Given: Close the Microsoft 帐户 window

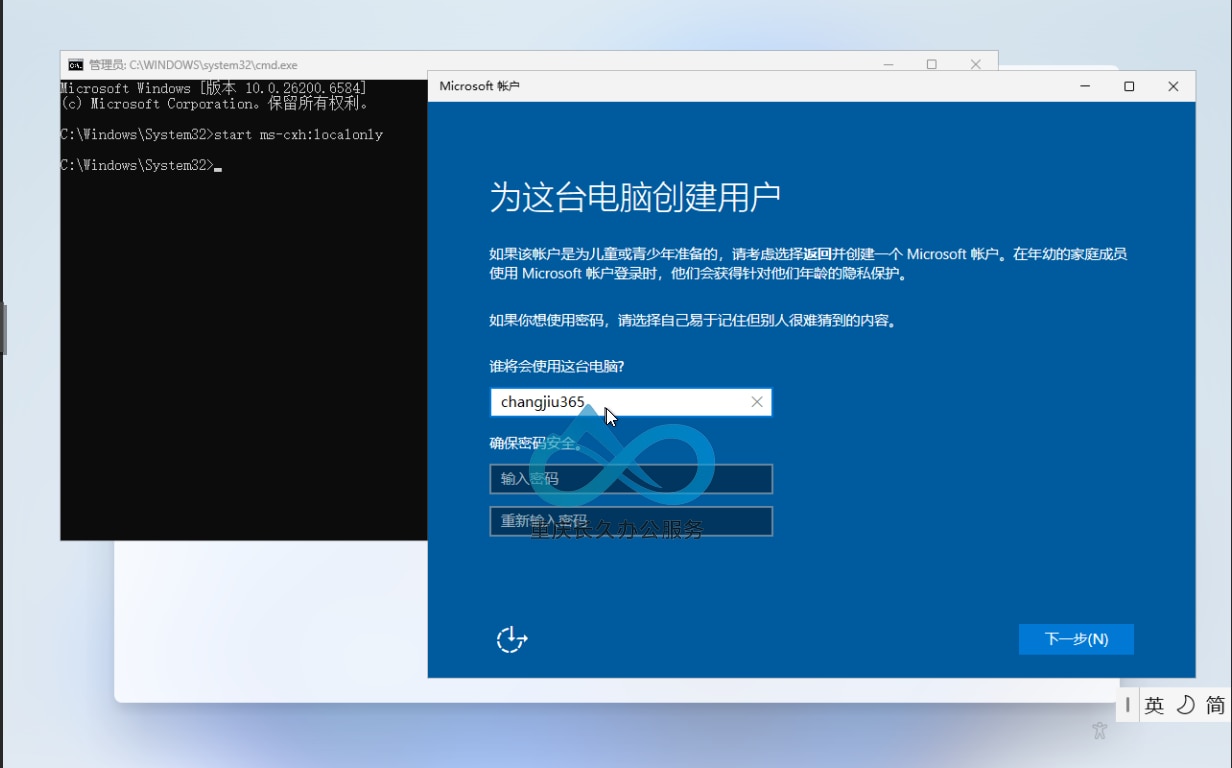Looking at the screenshot, I should pyautogui.click(x=1173, y=86).
